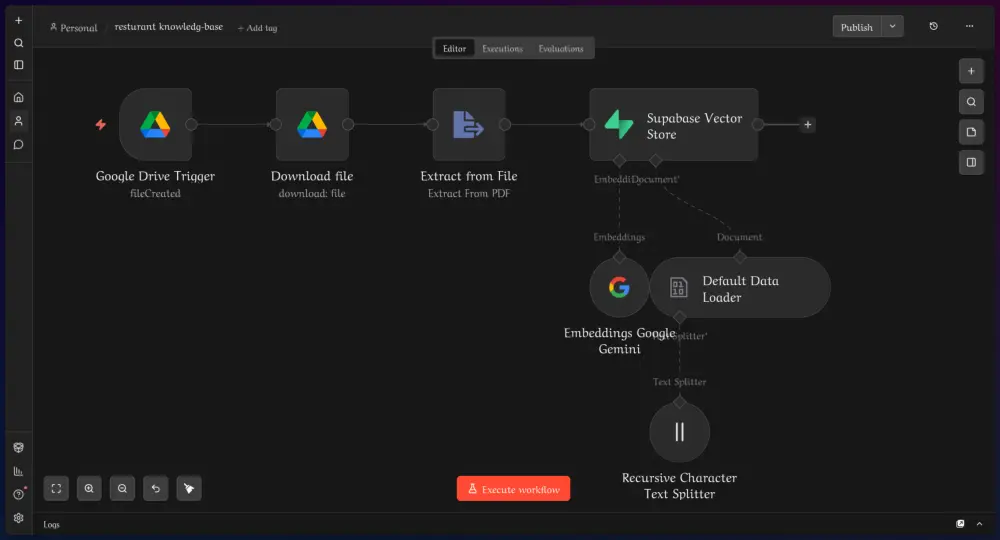Open the settings gear icon in sidebar
This screenshot has height=540, width=1000.
pos(18,518)
